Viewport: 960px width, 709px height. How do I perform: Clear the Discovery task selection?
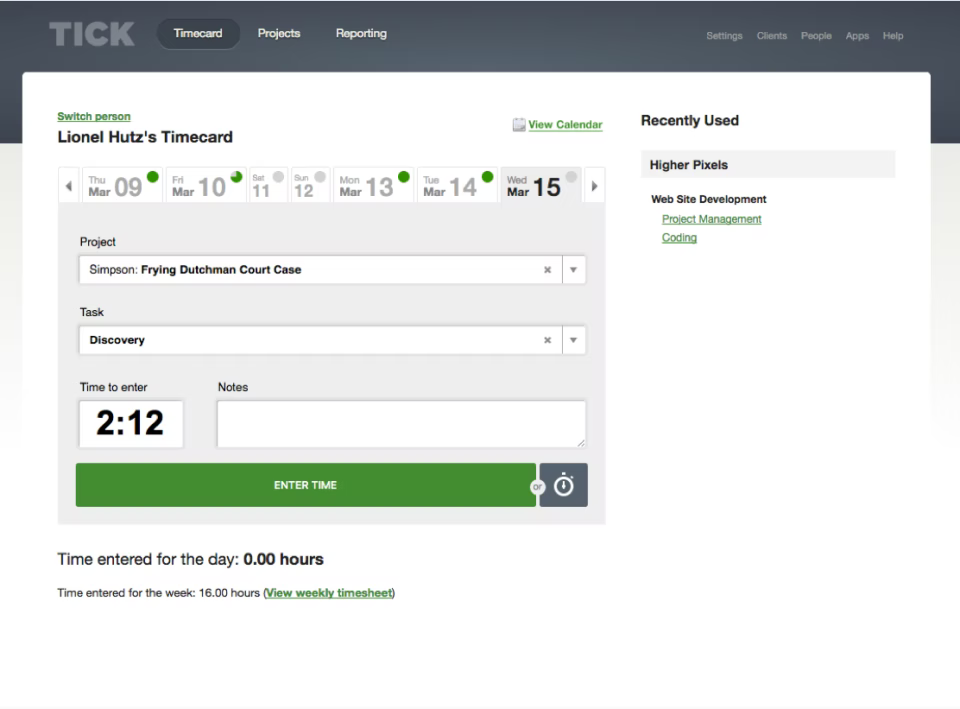point(547,340)
